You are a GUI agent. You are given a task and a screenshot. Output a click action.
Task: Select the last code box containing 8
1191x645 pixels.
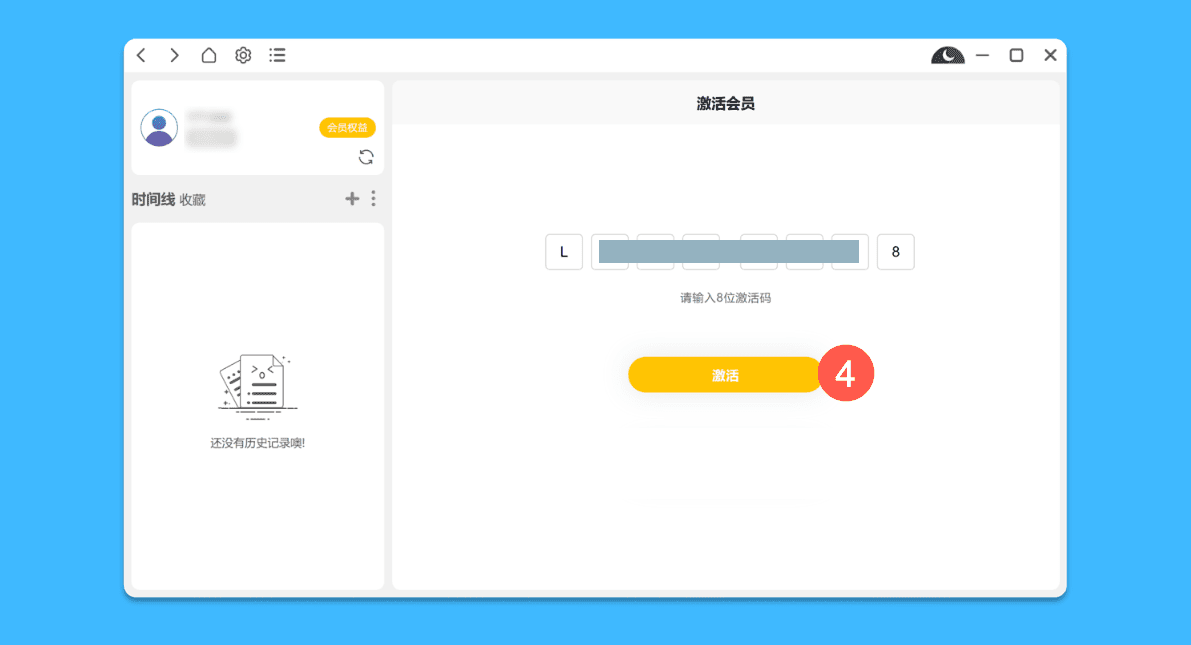point(895,252)
